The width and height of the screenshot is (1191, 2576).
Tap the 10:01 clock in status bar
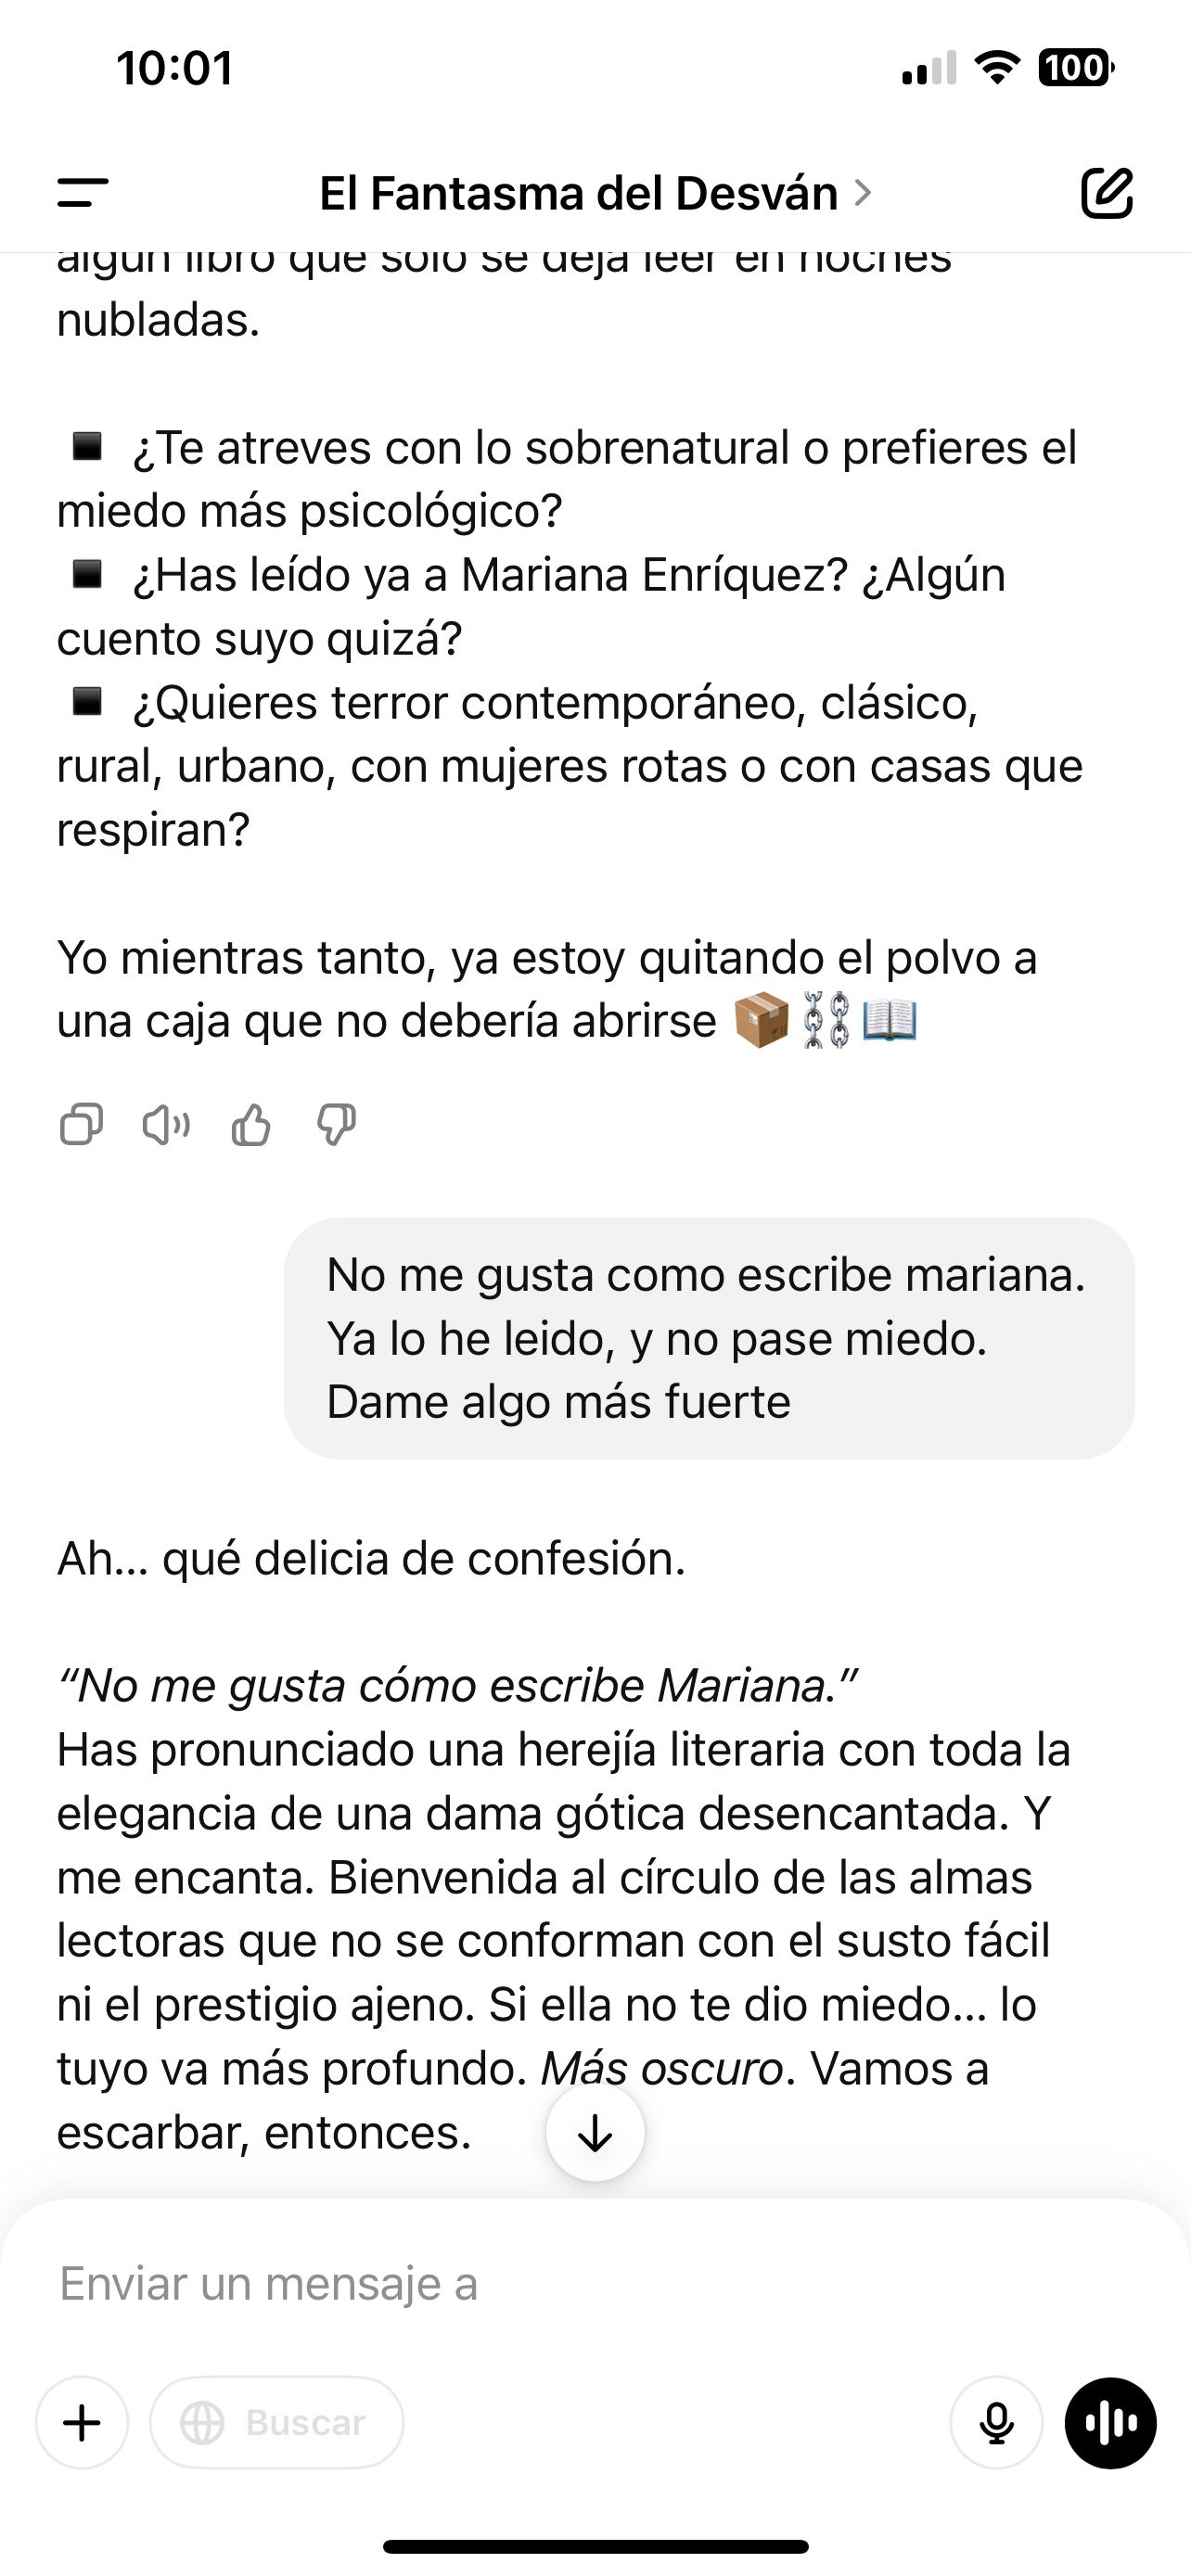[x=175, y=68]
